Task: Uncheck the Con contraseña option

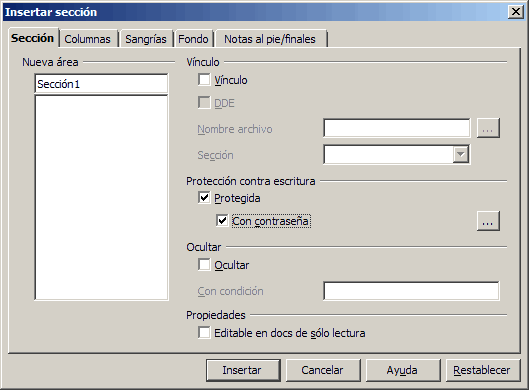Action: click(222, 221)
